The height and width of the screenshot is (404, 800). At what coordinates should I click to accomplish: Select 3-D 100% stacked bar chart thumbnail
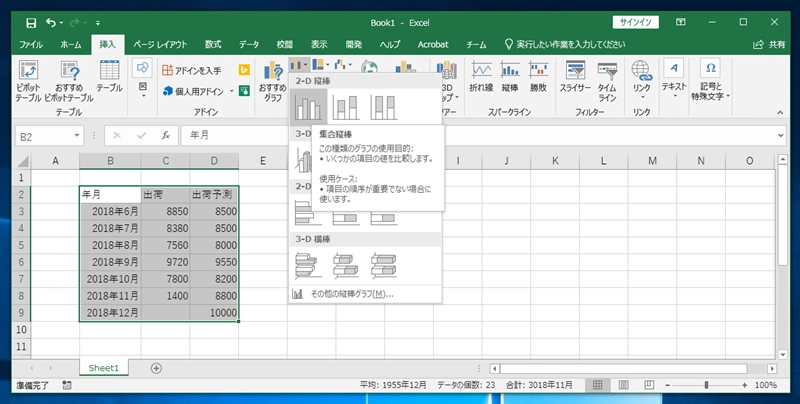pyautogui.click(x=383, y=266)
